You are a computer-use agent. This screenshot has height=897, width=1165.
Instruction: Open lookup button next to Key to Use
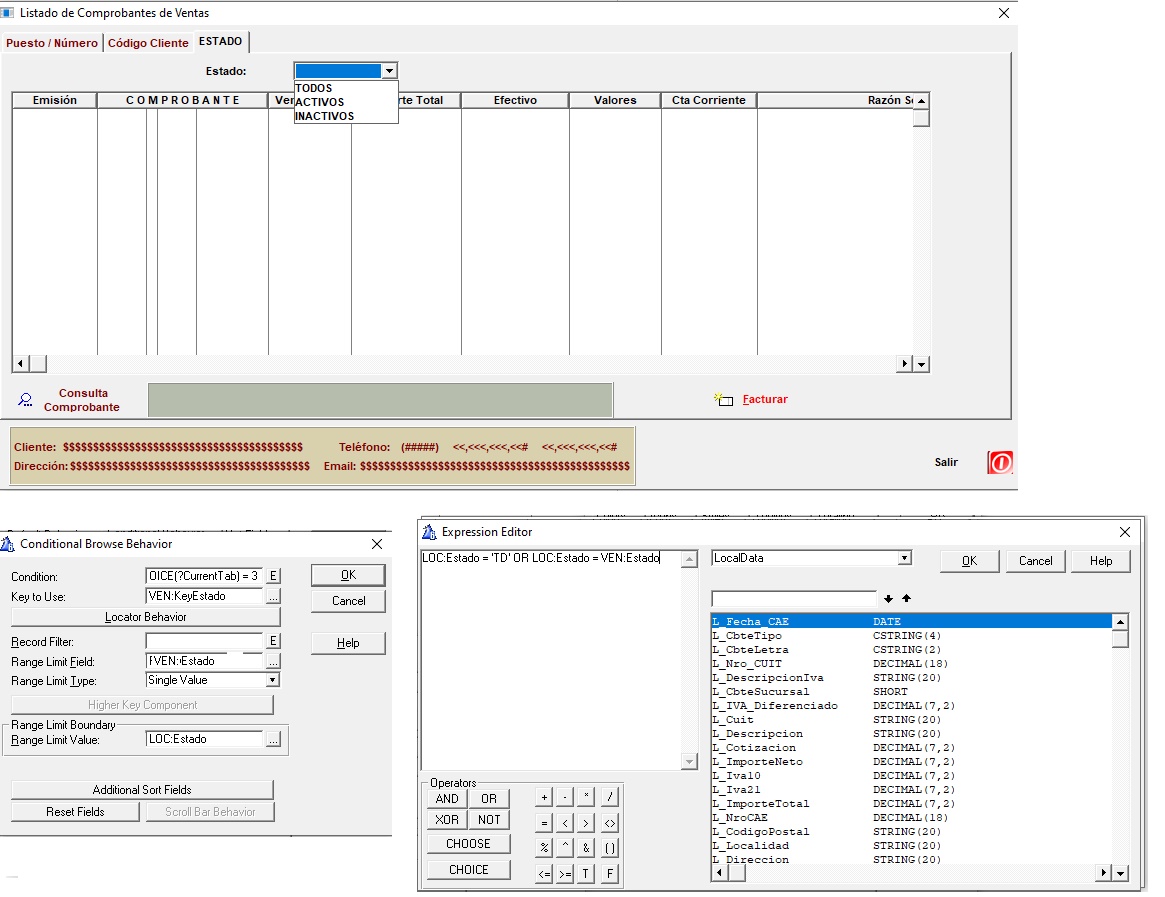pos(273,596)
